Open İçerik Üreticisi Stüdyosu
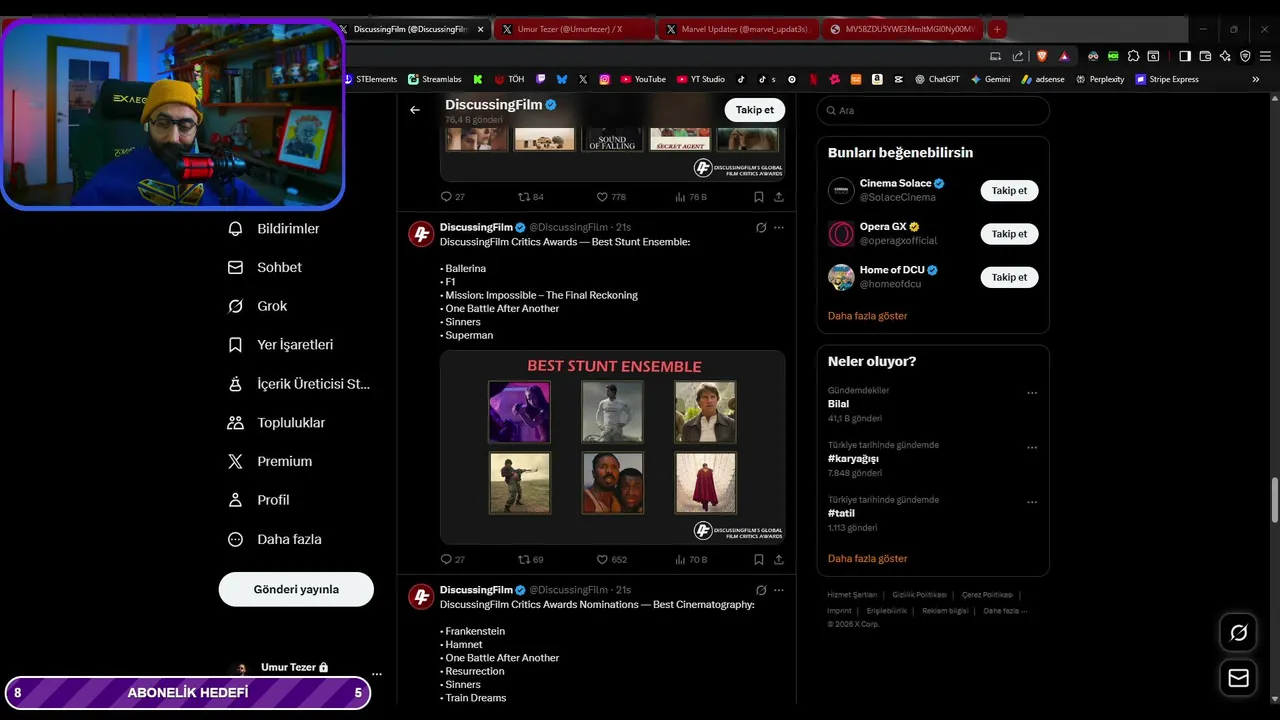 [x=299, y=384]
